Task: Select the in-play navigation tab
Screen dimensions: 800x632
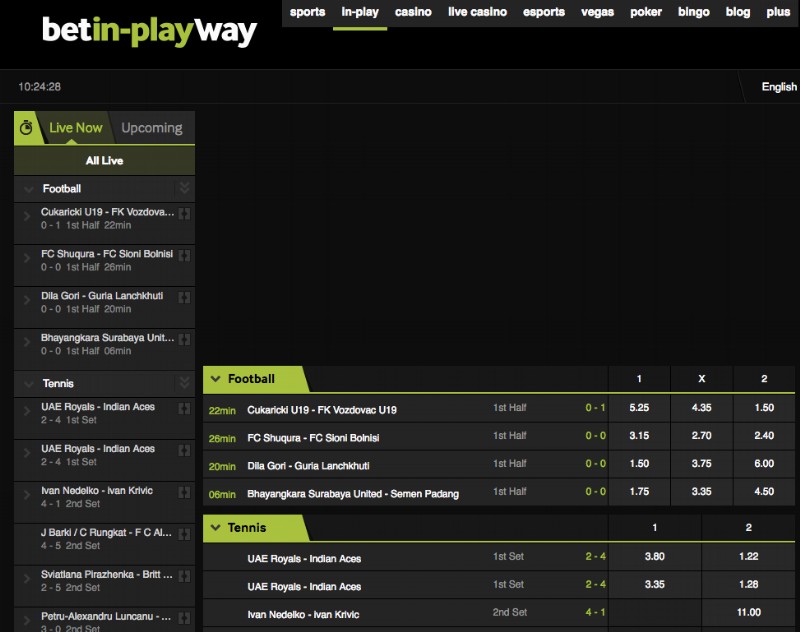Action: pyautogui.click(x=360, y=12)
